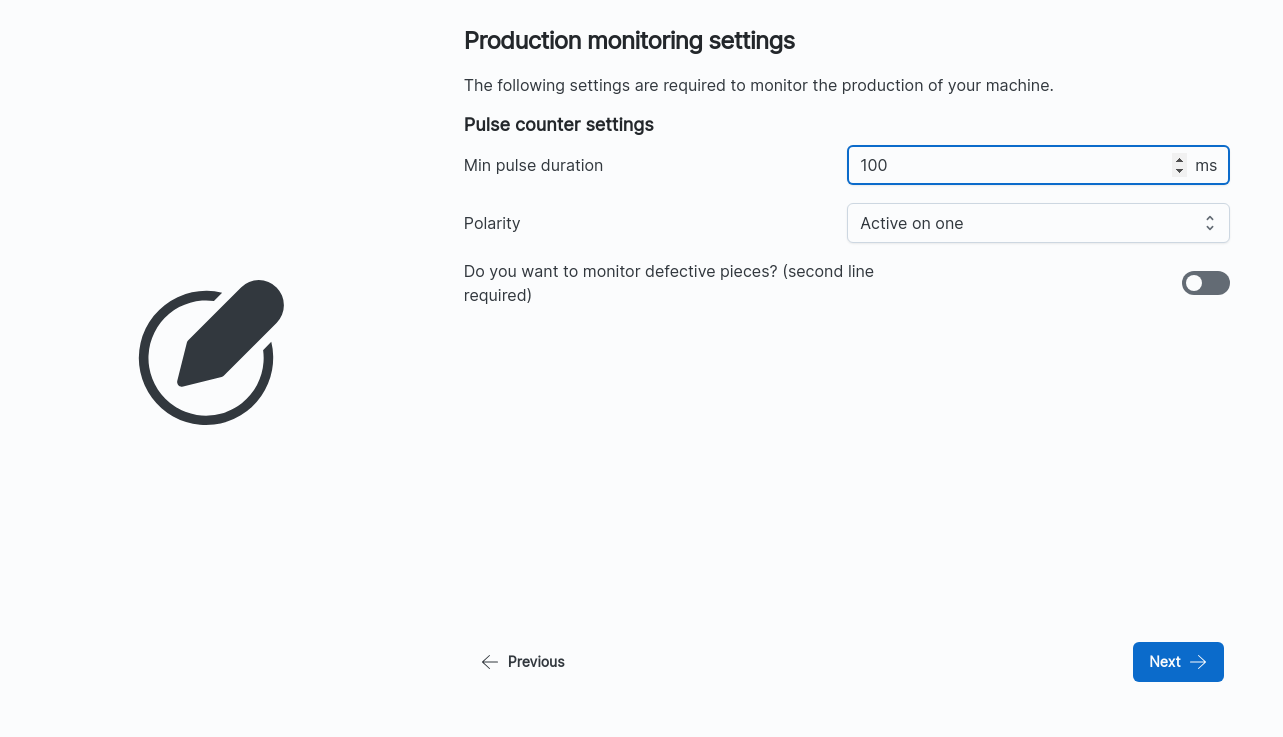The height and width of the screenshot is (737, 1283).
Task: Click the ms unit label
Action: [x=1206, y=165]
